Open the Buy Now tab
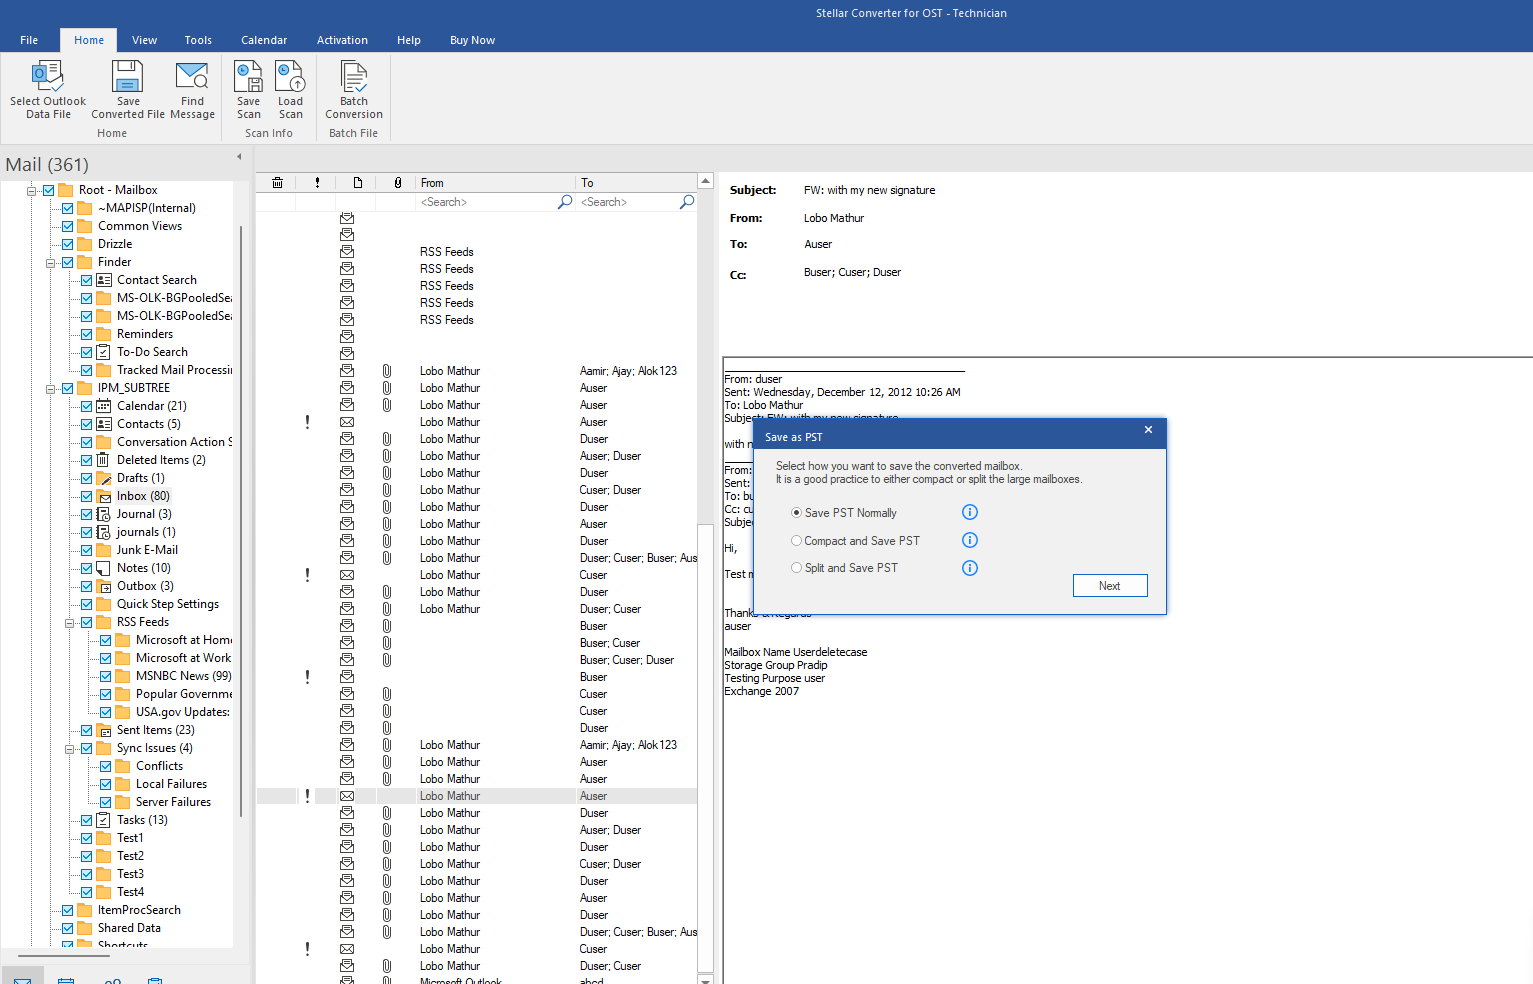This screenshot has height=984, width=1533. coord(472,40)
